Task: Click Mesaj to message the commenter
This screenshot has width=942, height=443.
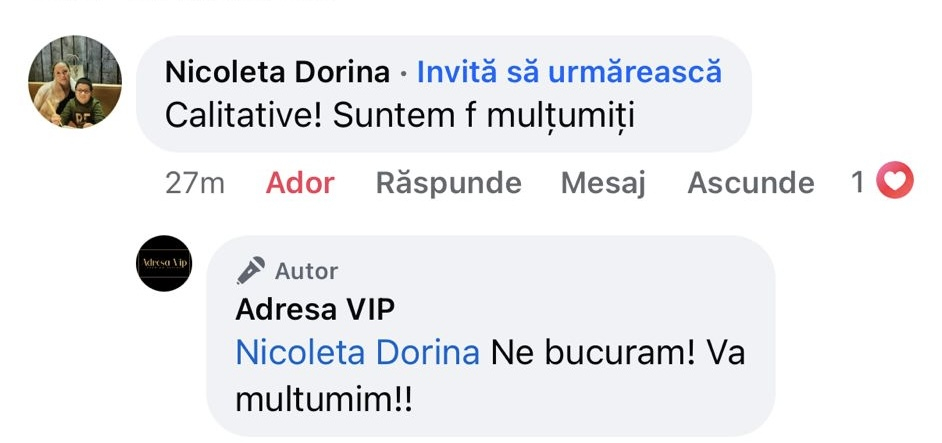Action: click(603, 183)
